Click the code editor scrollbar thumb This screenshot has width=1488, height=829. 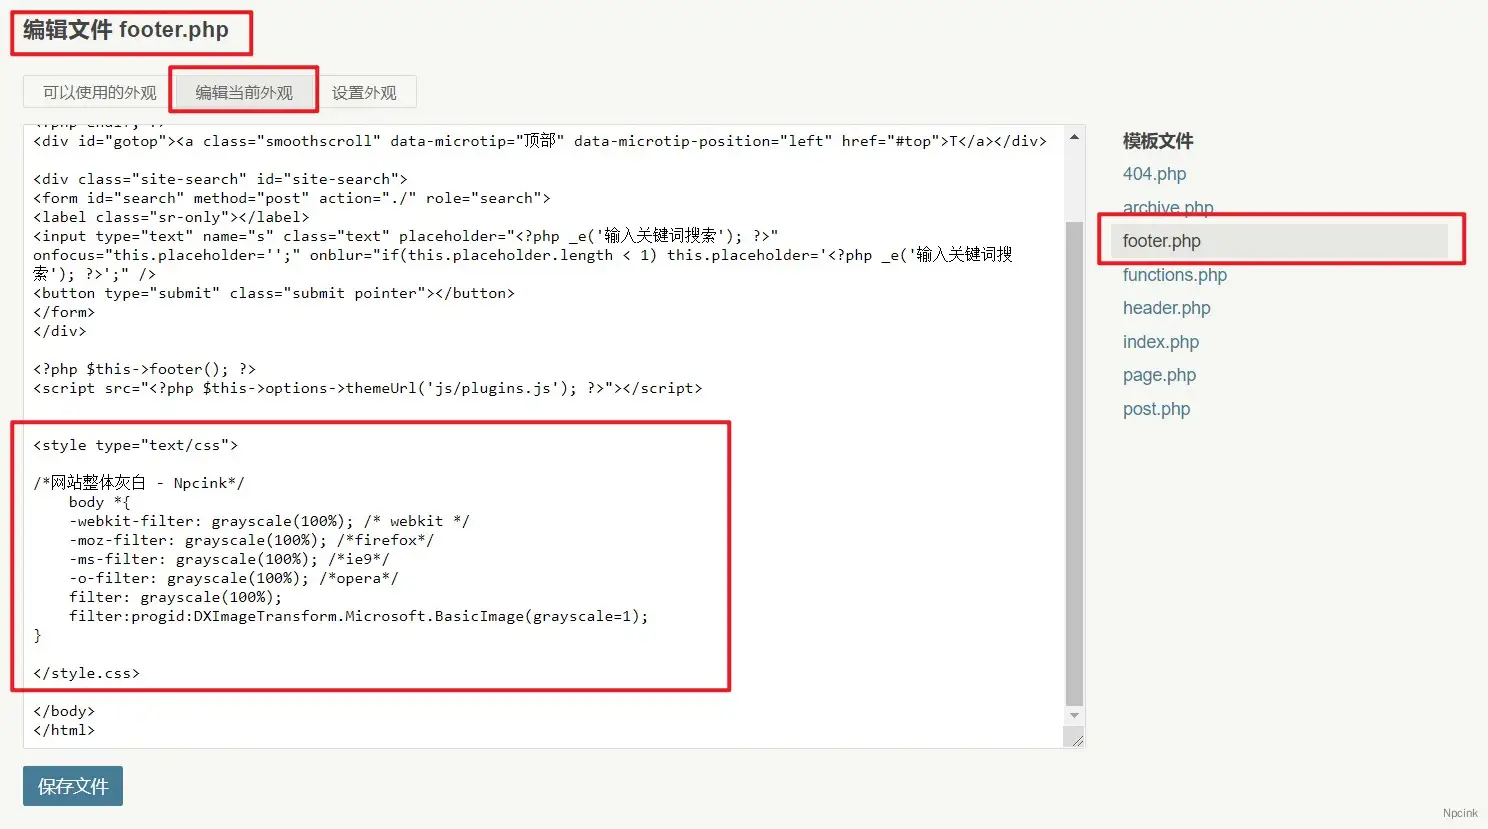click(1074, 463)
